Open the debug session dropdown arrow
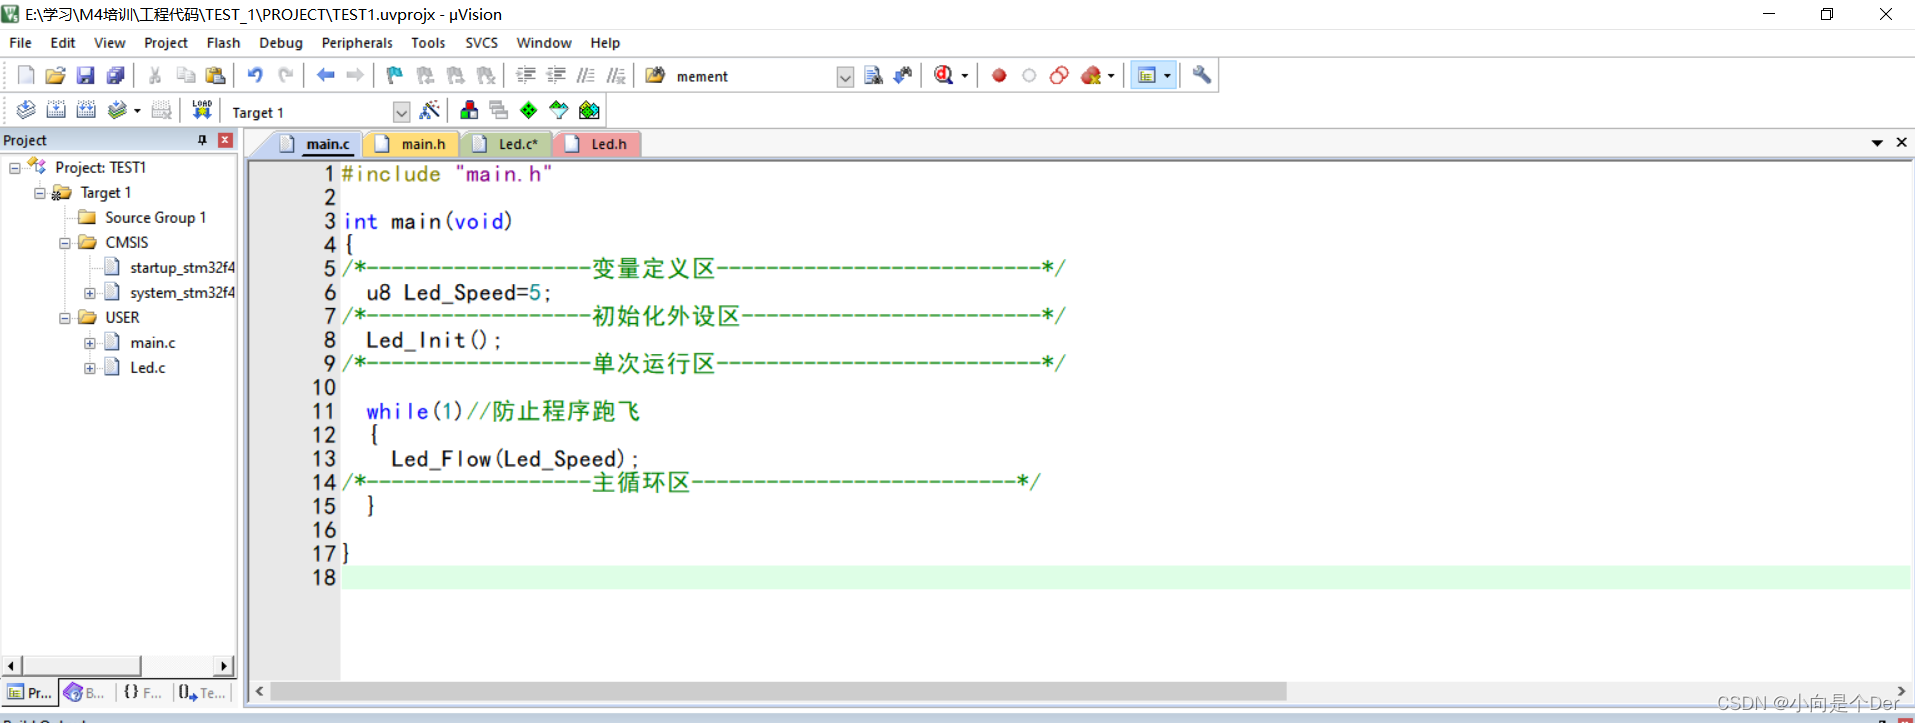The height and width of the screenshot is (723, 1915). click(965, 76)
